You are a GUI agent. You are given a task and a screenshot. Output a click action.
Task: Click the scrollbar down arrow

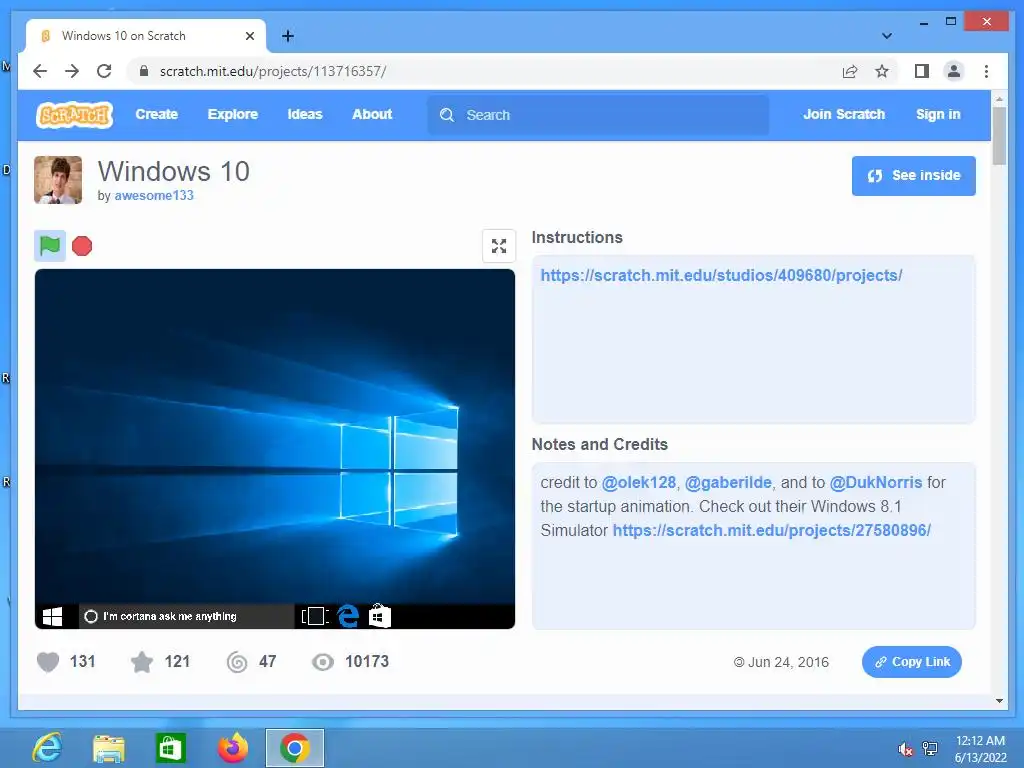[999, 701]
